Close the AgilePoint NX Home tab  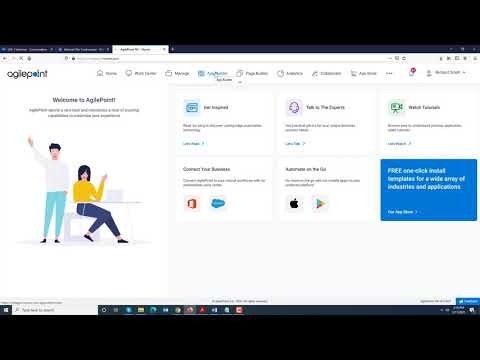click(164, 49)
